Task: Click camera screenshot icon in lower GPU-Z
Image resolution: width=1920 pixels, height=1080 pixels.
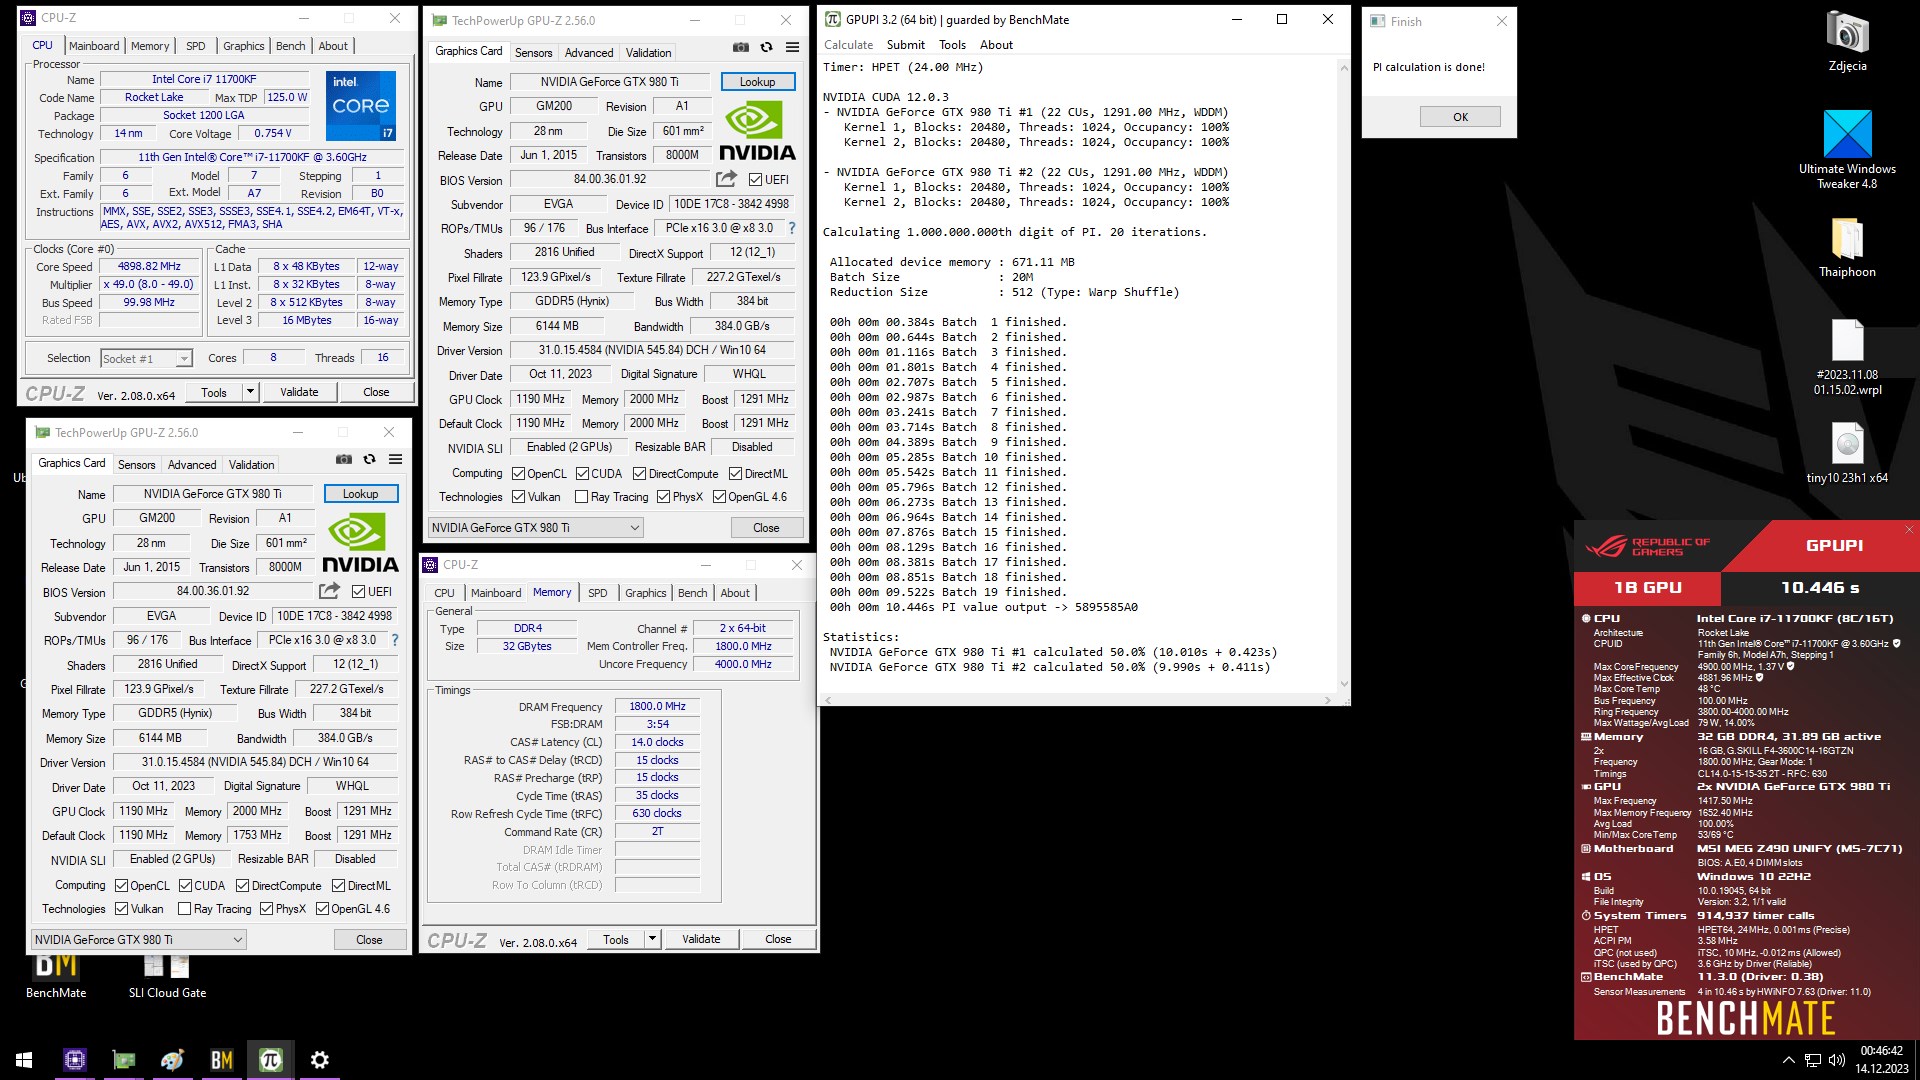Action: pyautogui.click(x=343, y=459)
